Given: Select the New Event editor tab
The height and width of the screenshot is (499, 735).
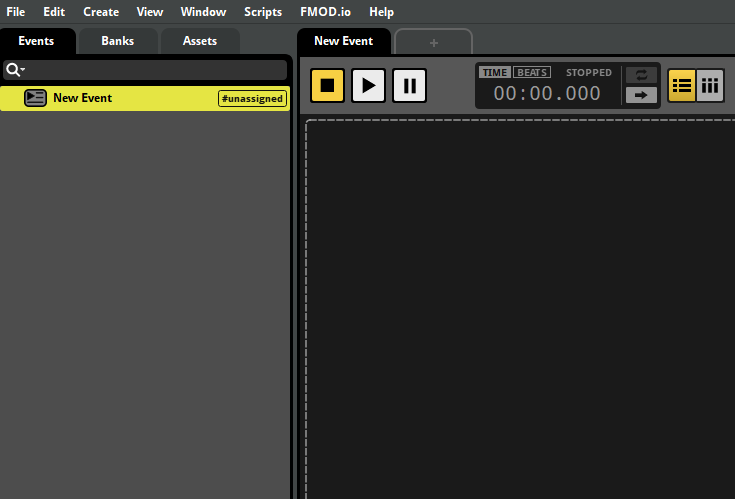Looking at the screenshot, I should click(x=344, y=41).
